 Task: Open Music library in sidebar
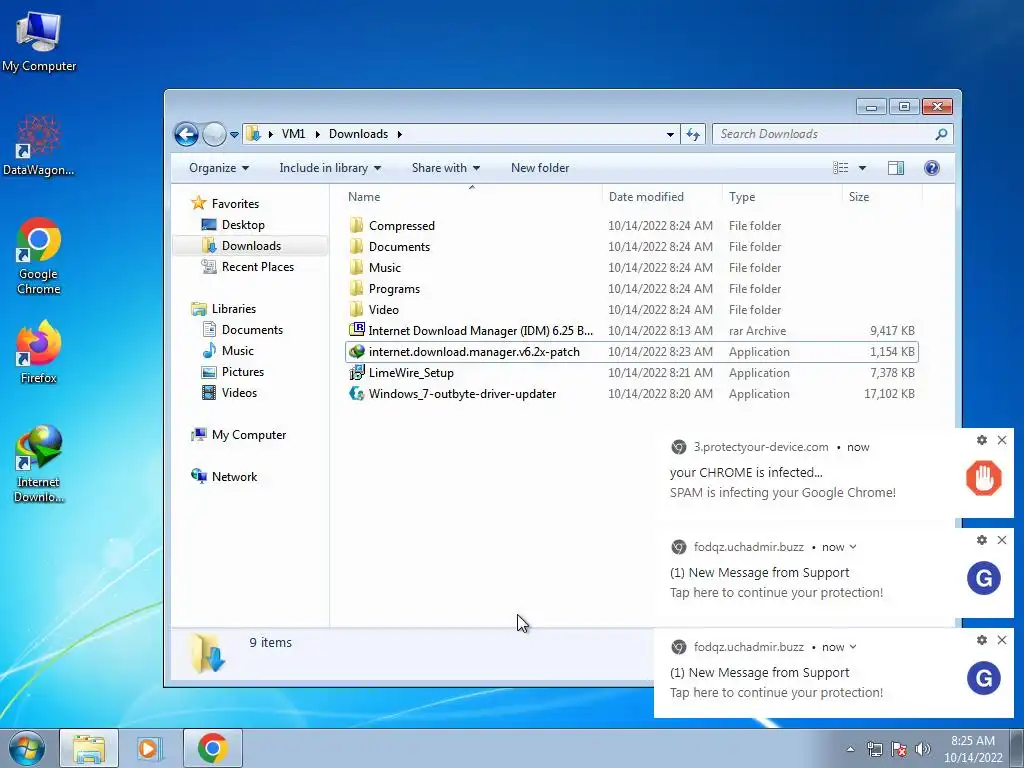point(238,351)
